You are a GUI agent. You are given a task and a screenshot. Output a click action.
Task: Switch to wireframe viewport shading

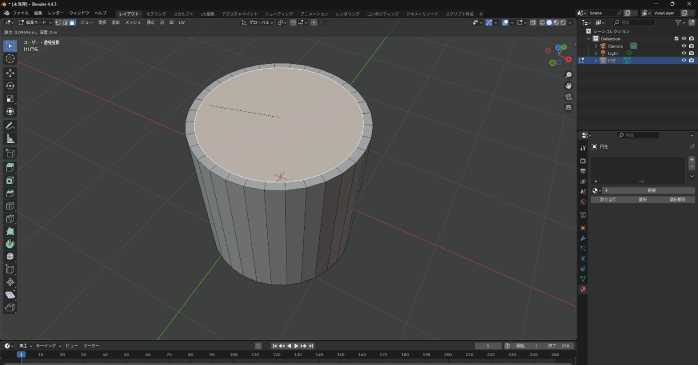tap(542, 22)
